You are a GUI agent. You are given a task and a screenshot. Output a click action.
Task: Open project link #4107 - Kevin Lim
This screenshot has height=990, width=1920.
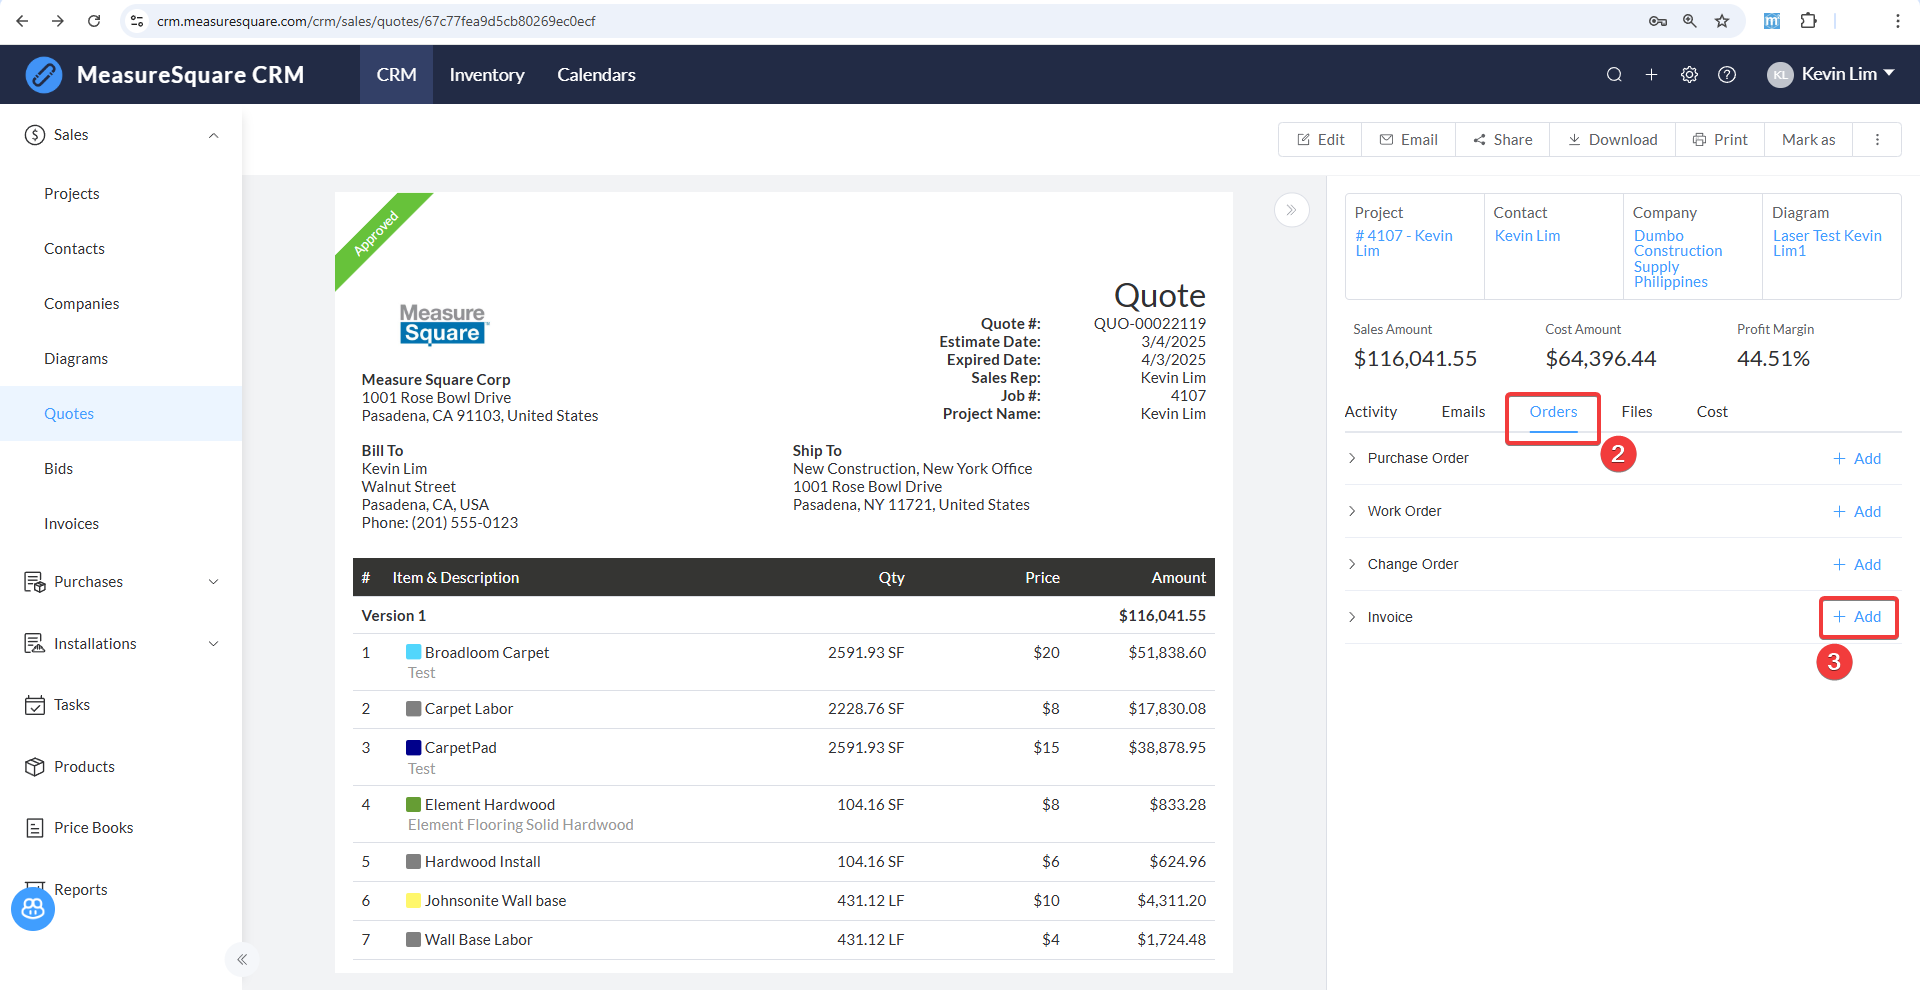coord(1404,243)
